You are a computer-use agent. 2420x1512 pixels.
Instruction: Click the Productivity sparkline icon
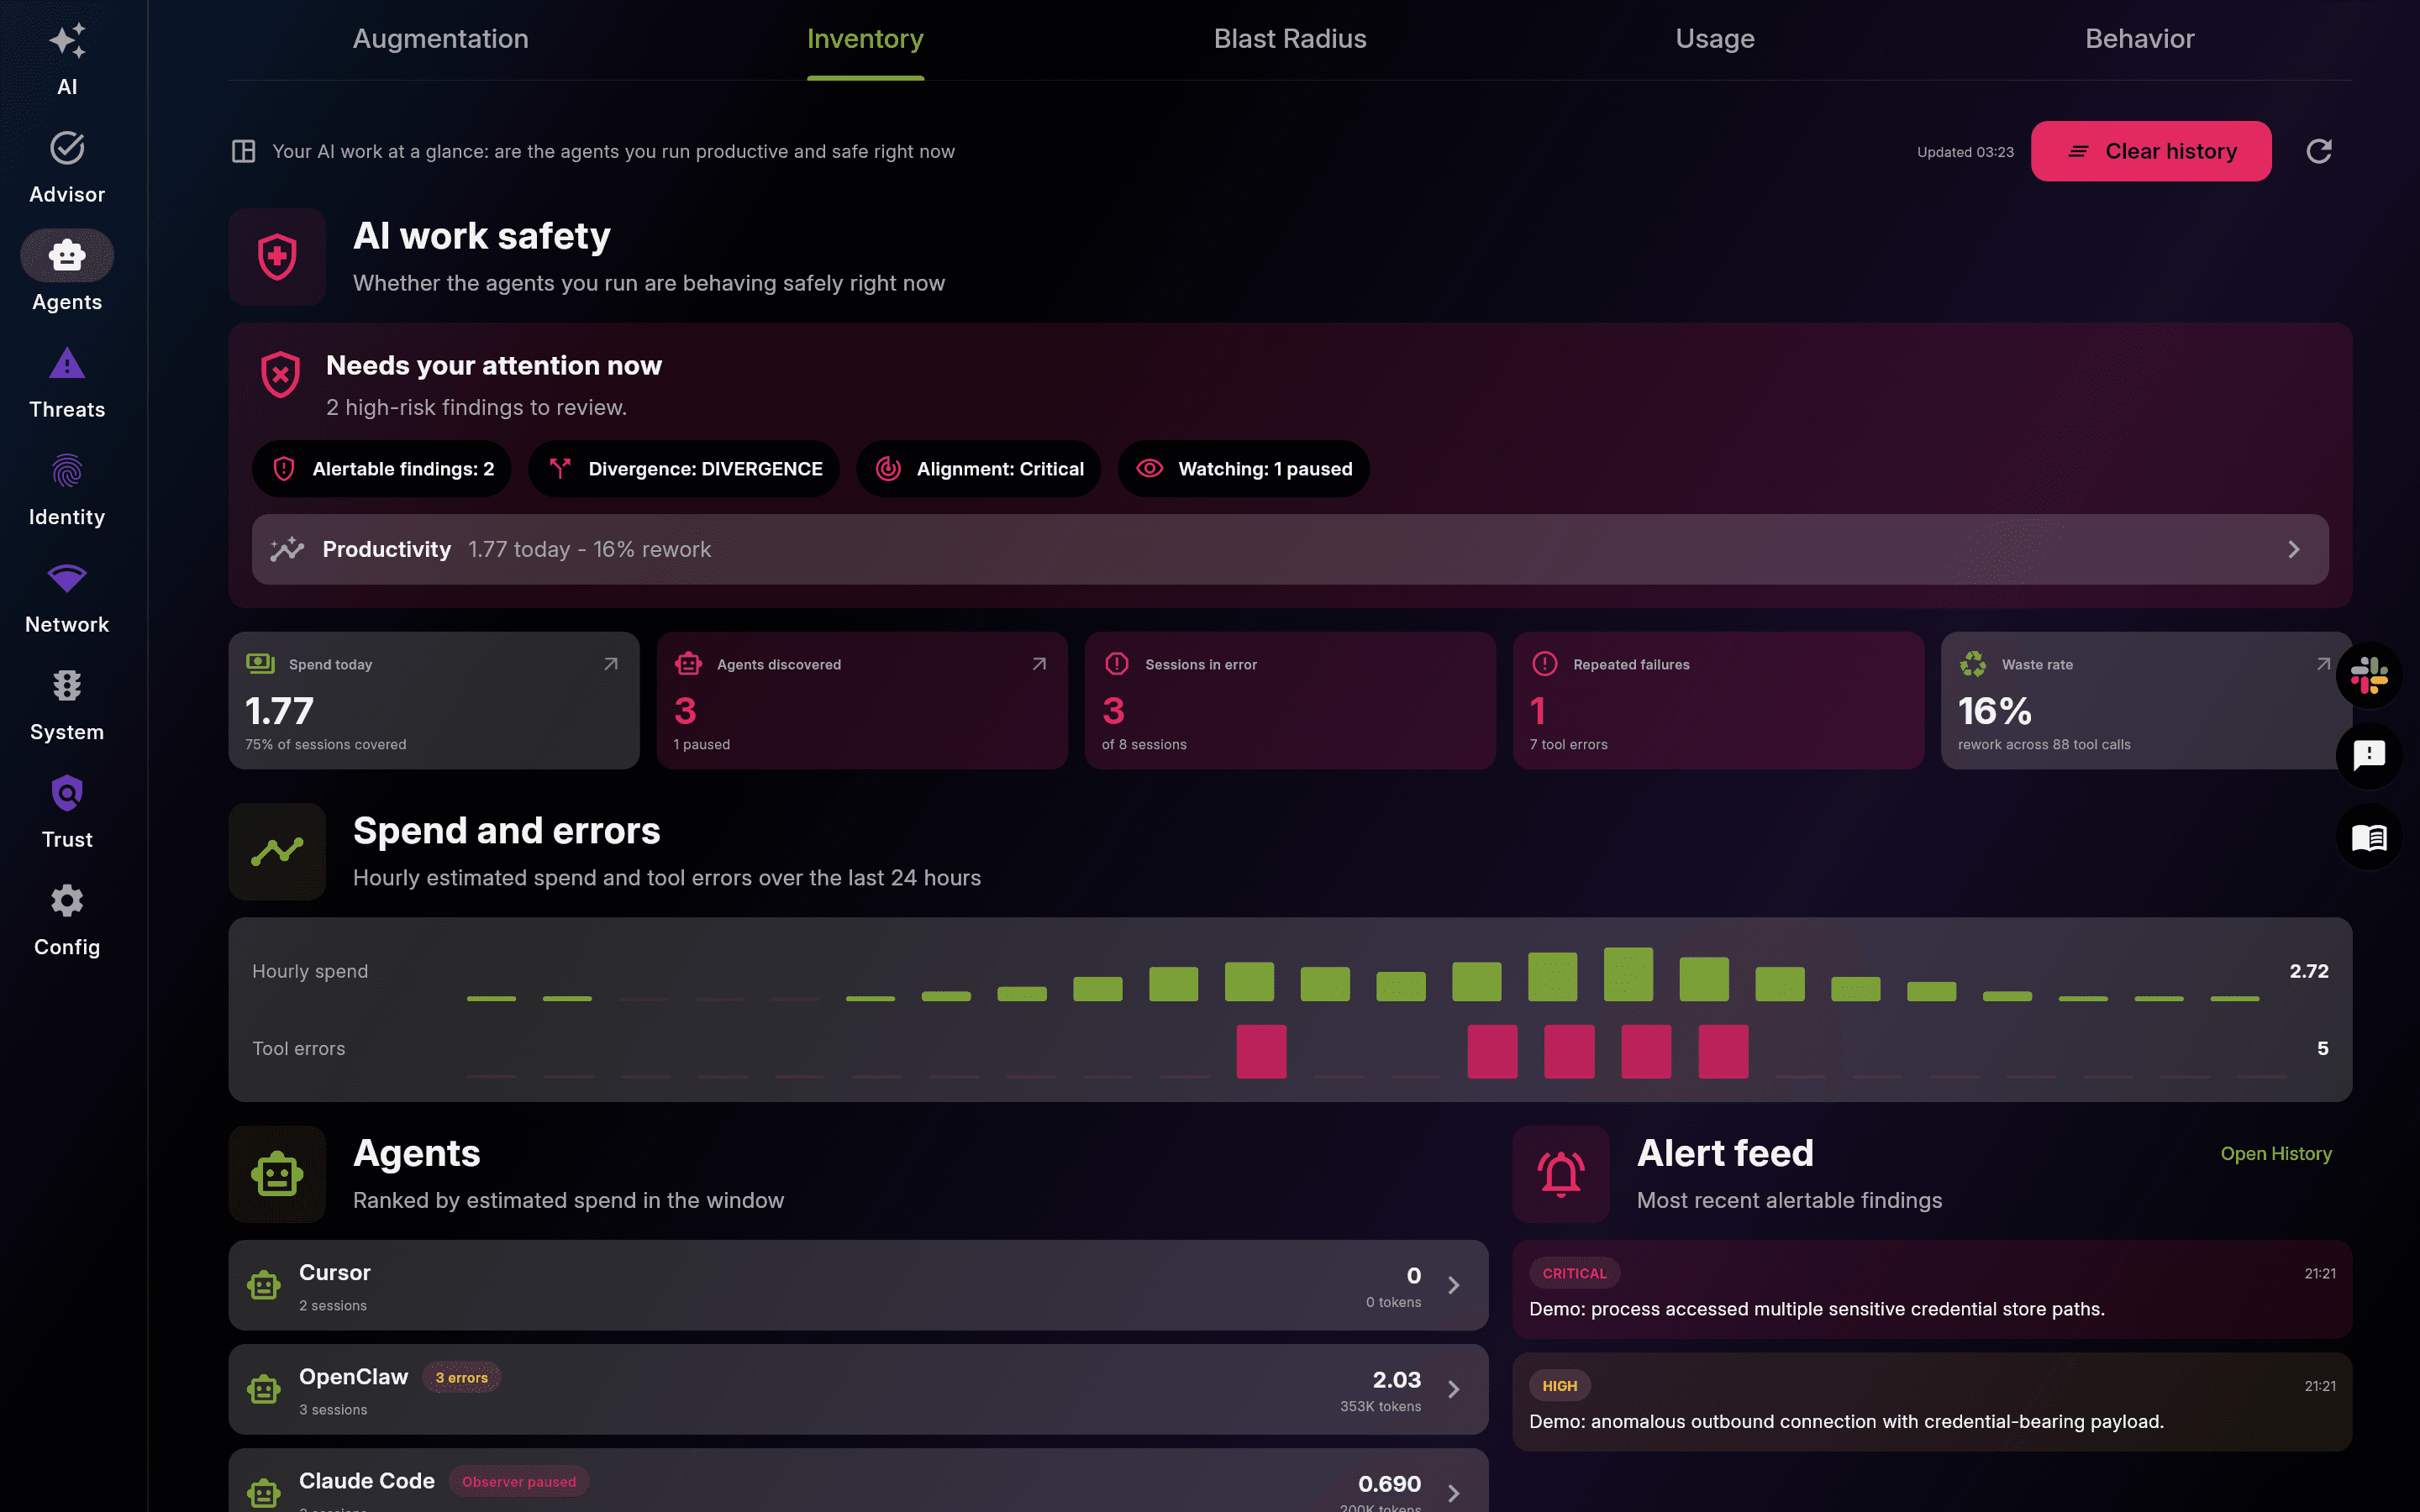(287, 549)
